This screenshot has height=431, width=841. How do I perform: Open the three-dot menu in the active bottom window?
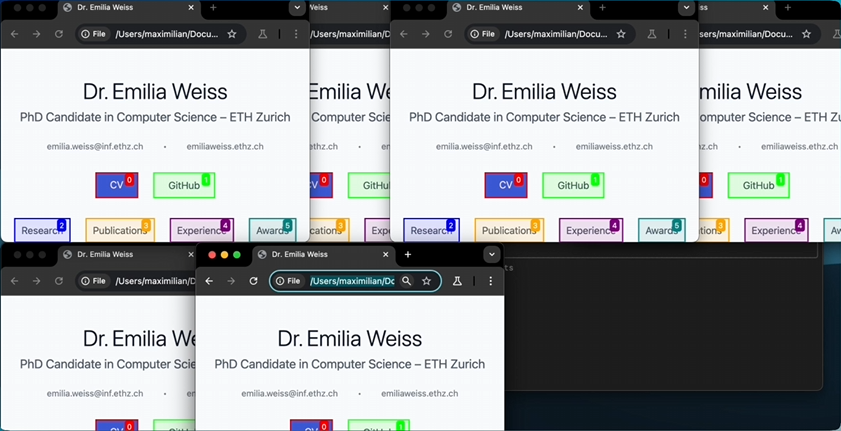coord(490,282)
